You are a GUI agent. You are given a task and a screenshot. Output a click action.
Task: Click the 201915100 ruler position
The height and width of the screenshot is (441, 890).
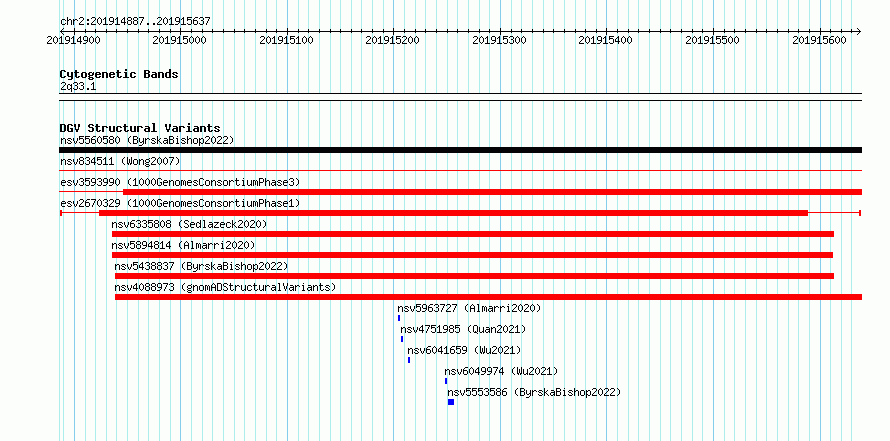point(286,40)
